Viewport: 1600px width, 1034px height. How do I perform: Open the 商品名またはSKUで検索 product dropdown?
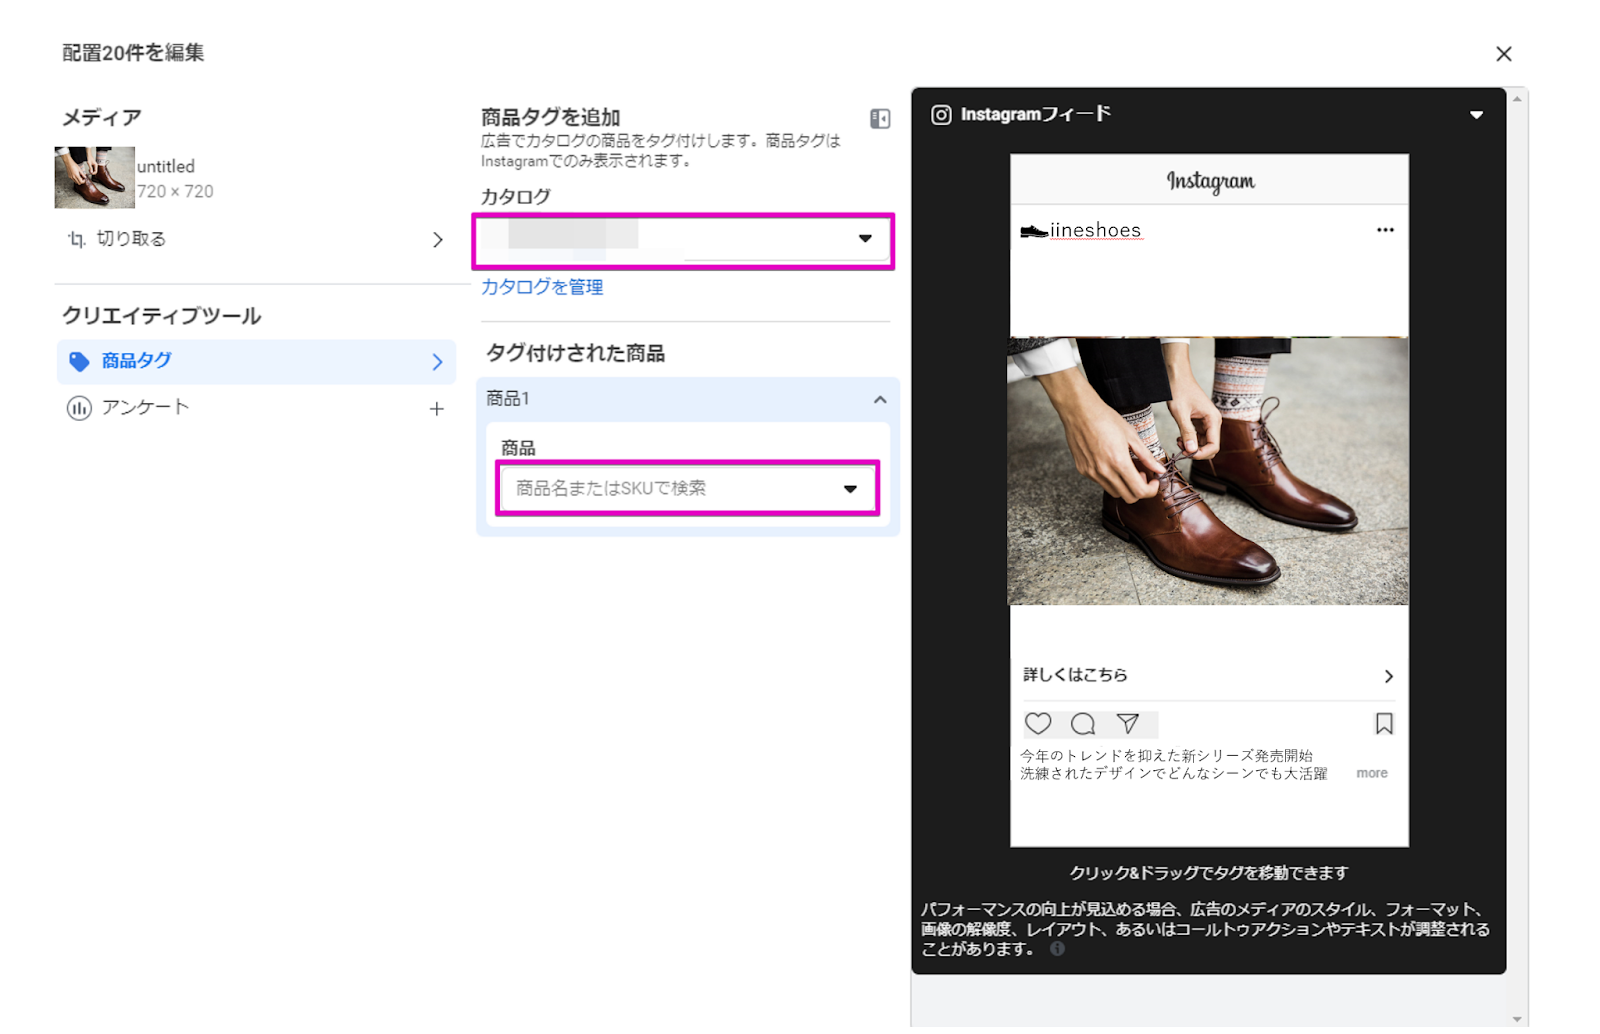pos(688,488)
